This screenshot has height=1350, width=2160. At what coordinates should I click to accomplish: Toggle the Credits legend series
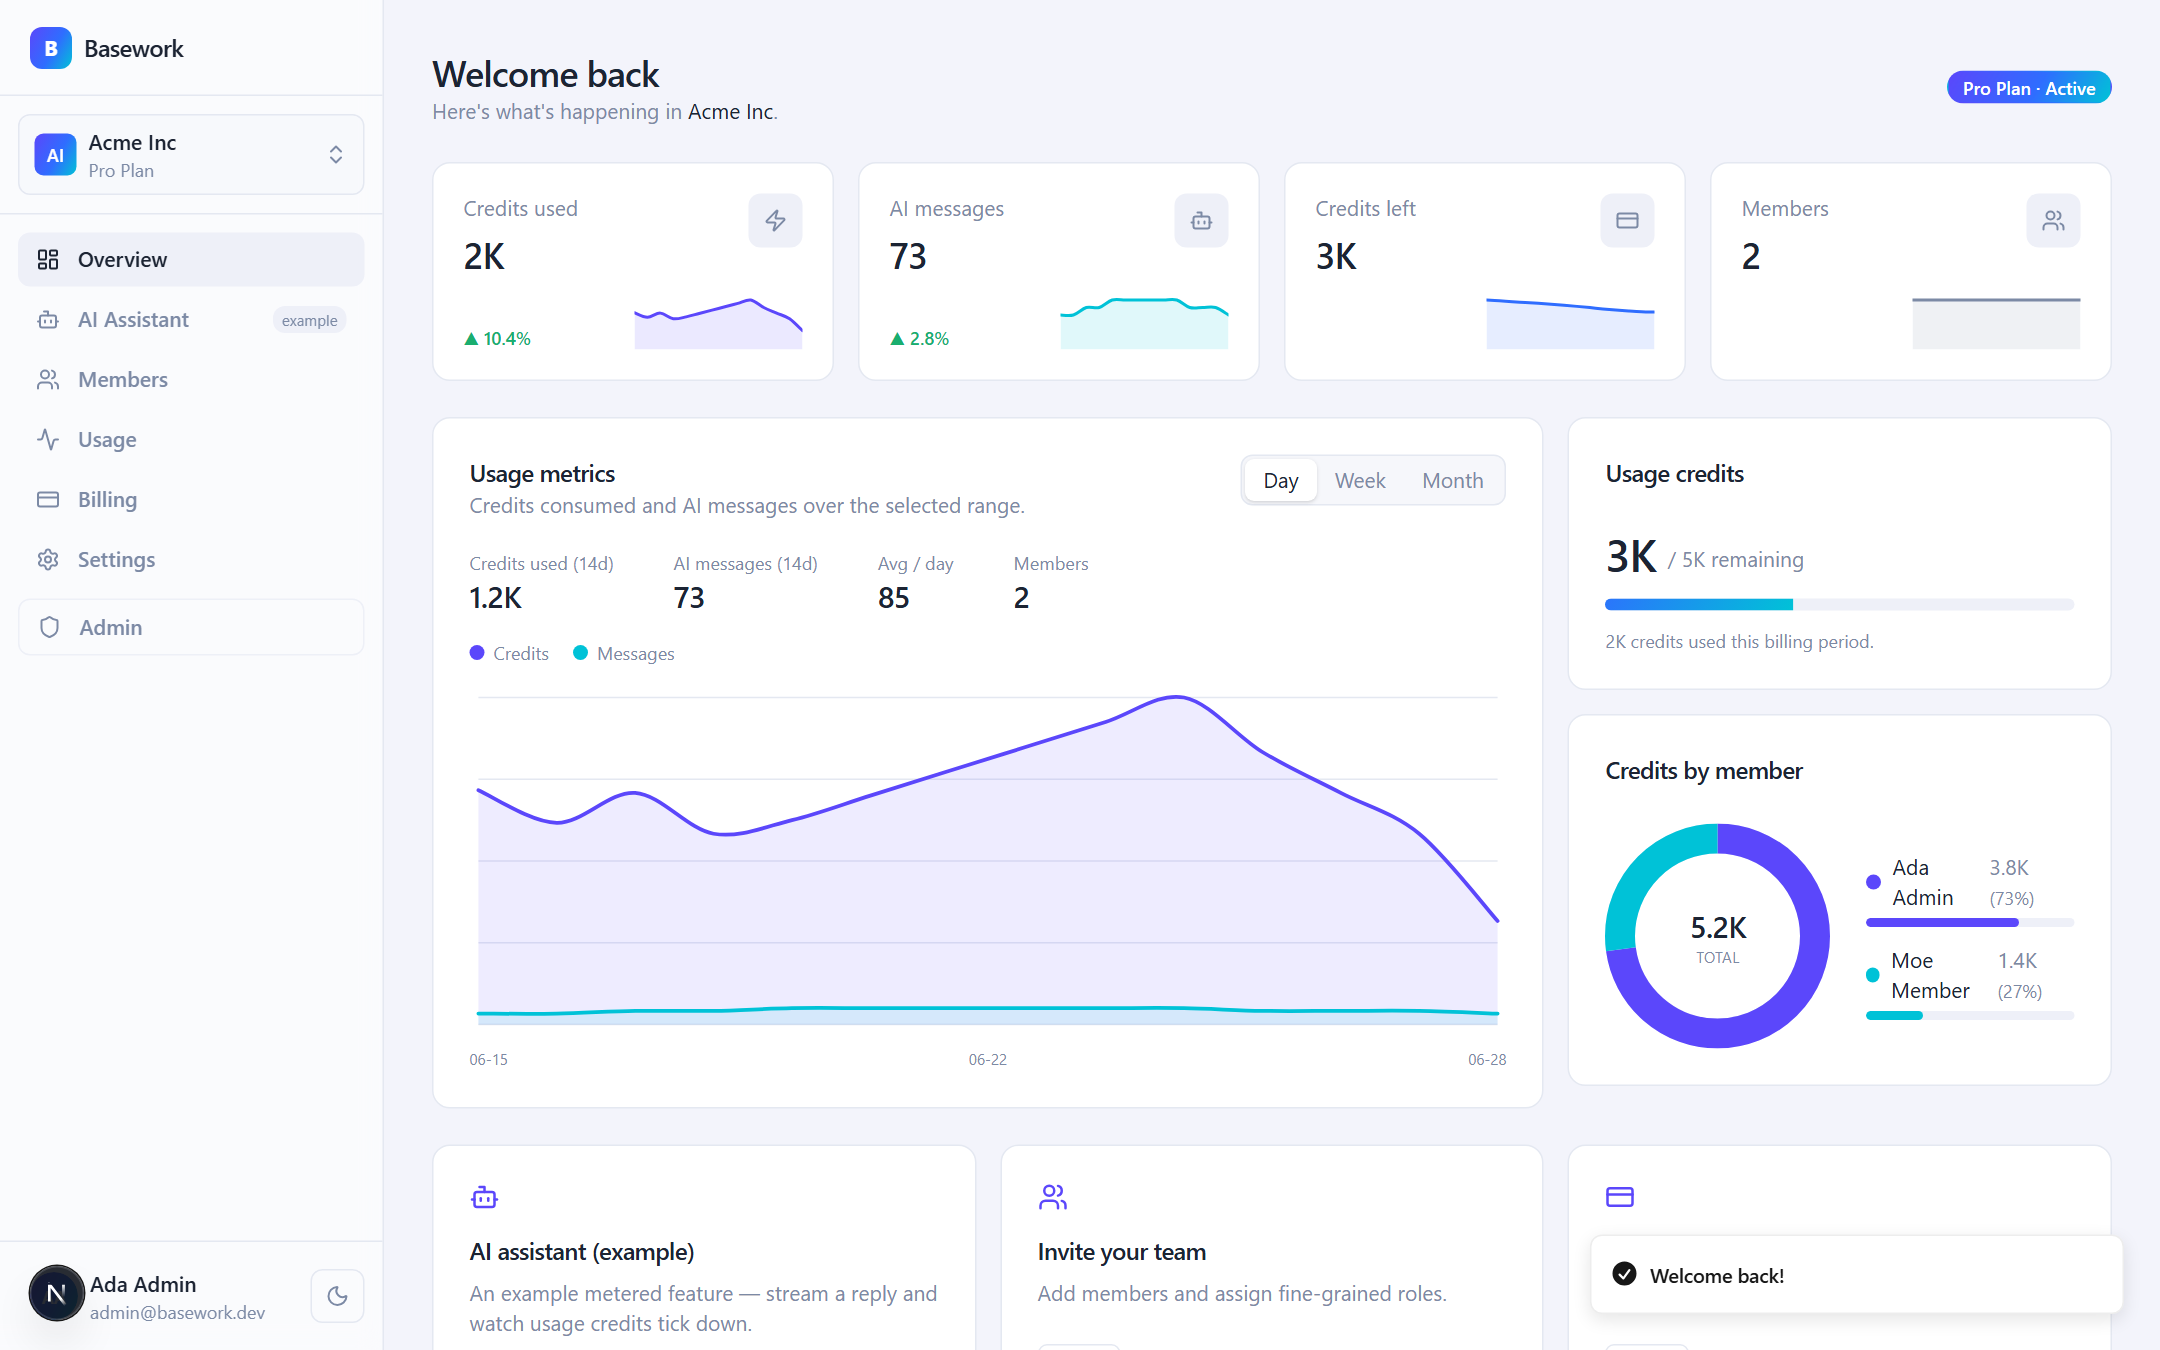point(509,653)
